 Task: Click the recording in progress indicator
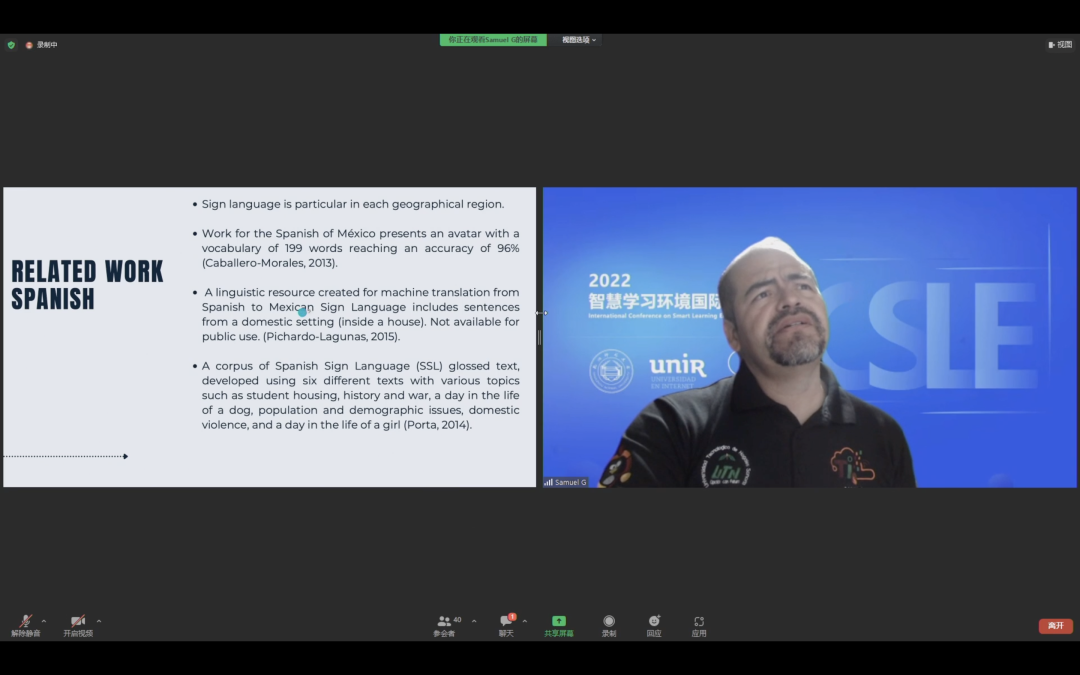[42, 45]
